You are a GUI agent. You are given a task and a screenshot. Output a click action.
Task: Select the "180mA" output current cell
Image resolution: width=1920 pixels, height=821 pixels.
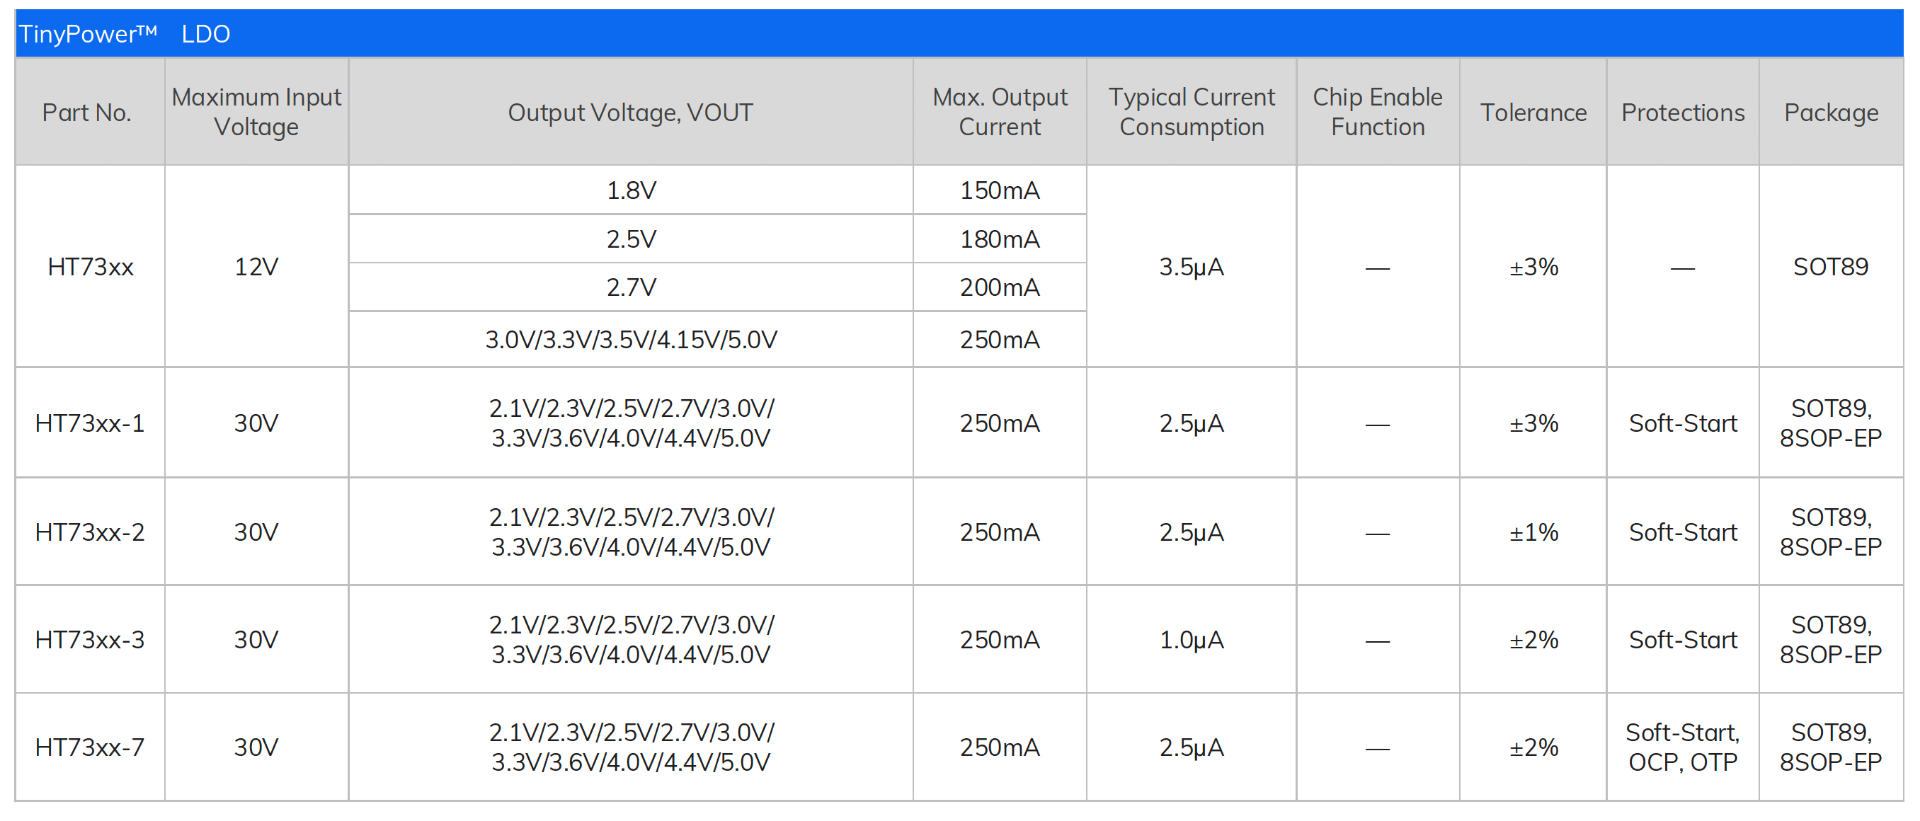coord(1000,239)
